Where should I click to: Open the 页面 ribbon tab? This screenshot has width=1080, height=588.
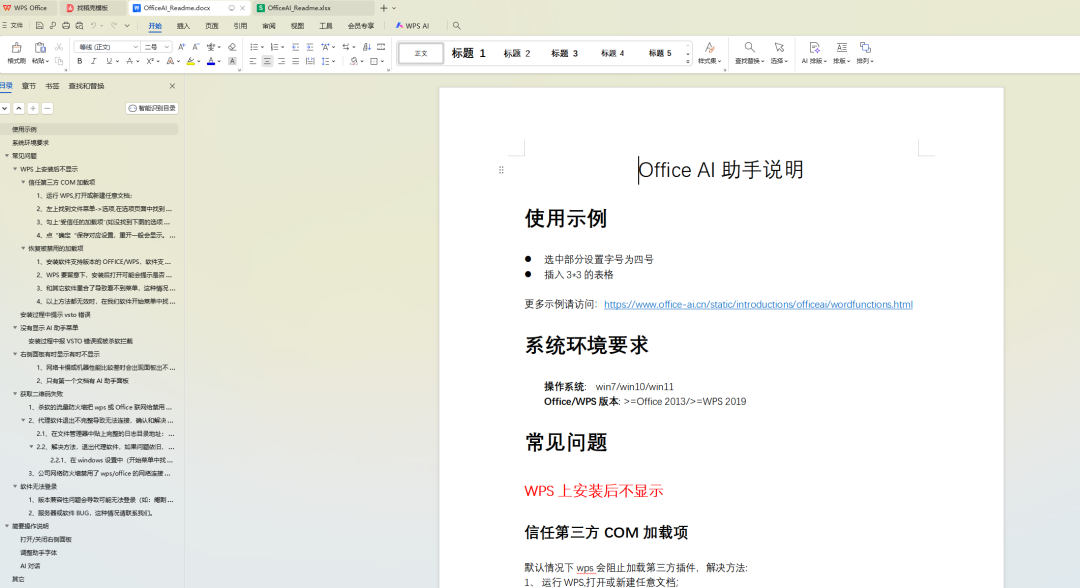point(211,26)
